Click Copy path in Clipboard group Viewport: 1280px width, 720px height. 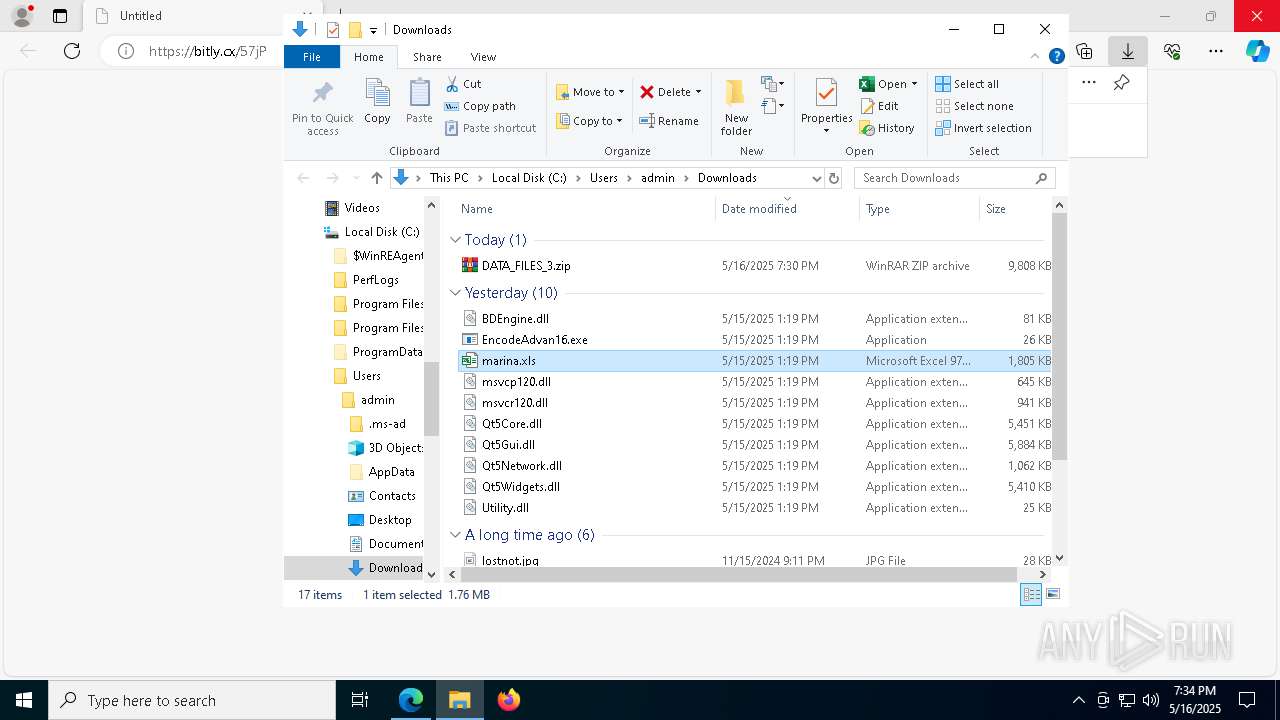pos(480,106)
